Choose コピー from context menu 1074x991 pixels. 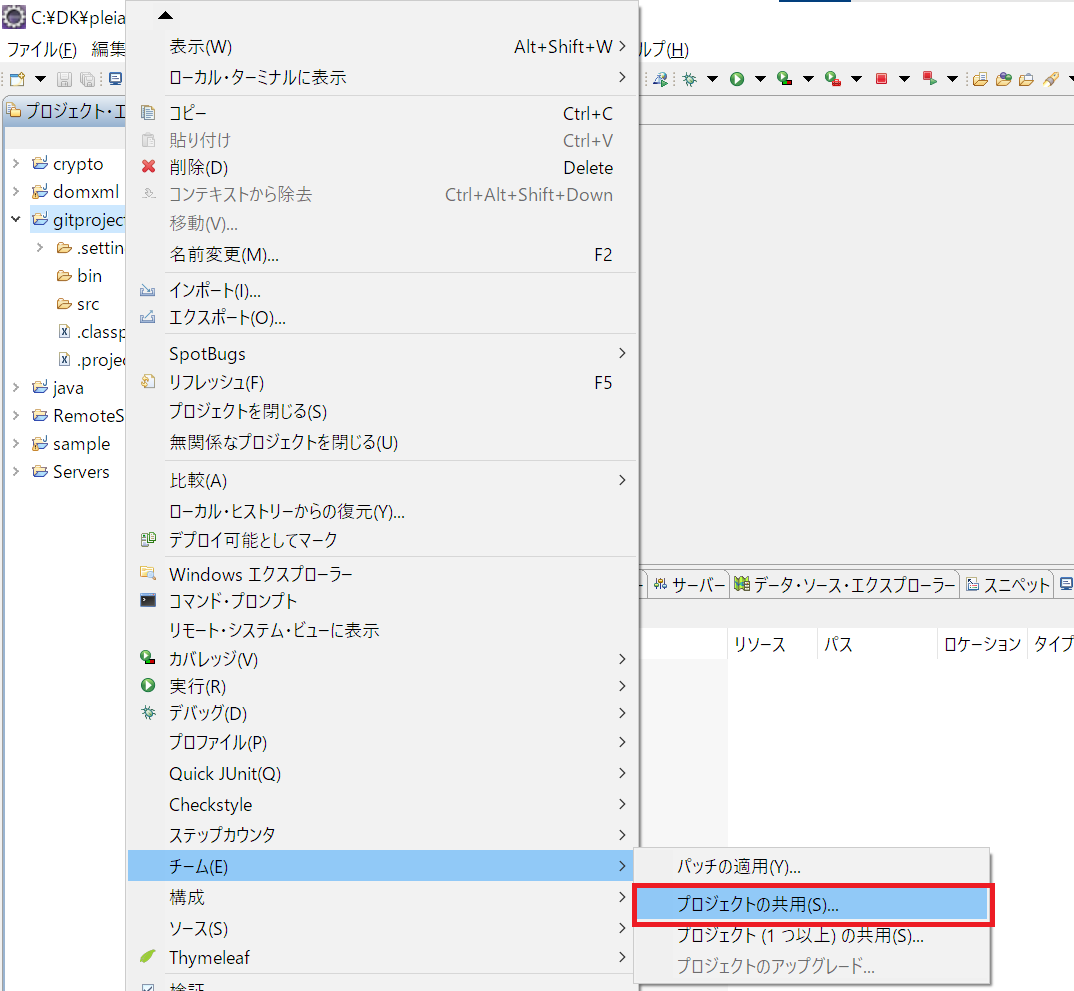pyautogui.click(x=383, y=113)
